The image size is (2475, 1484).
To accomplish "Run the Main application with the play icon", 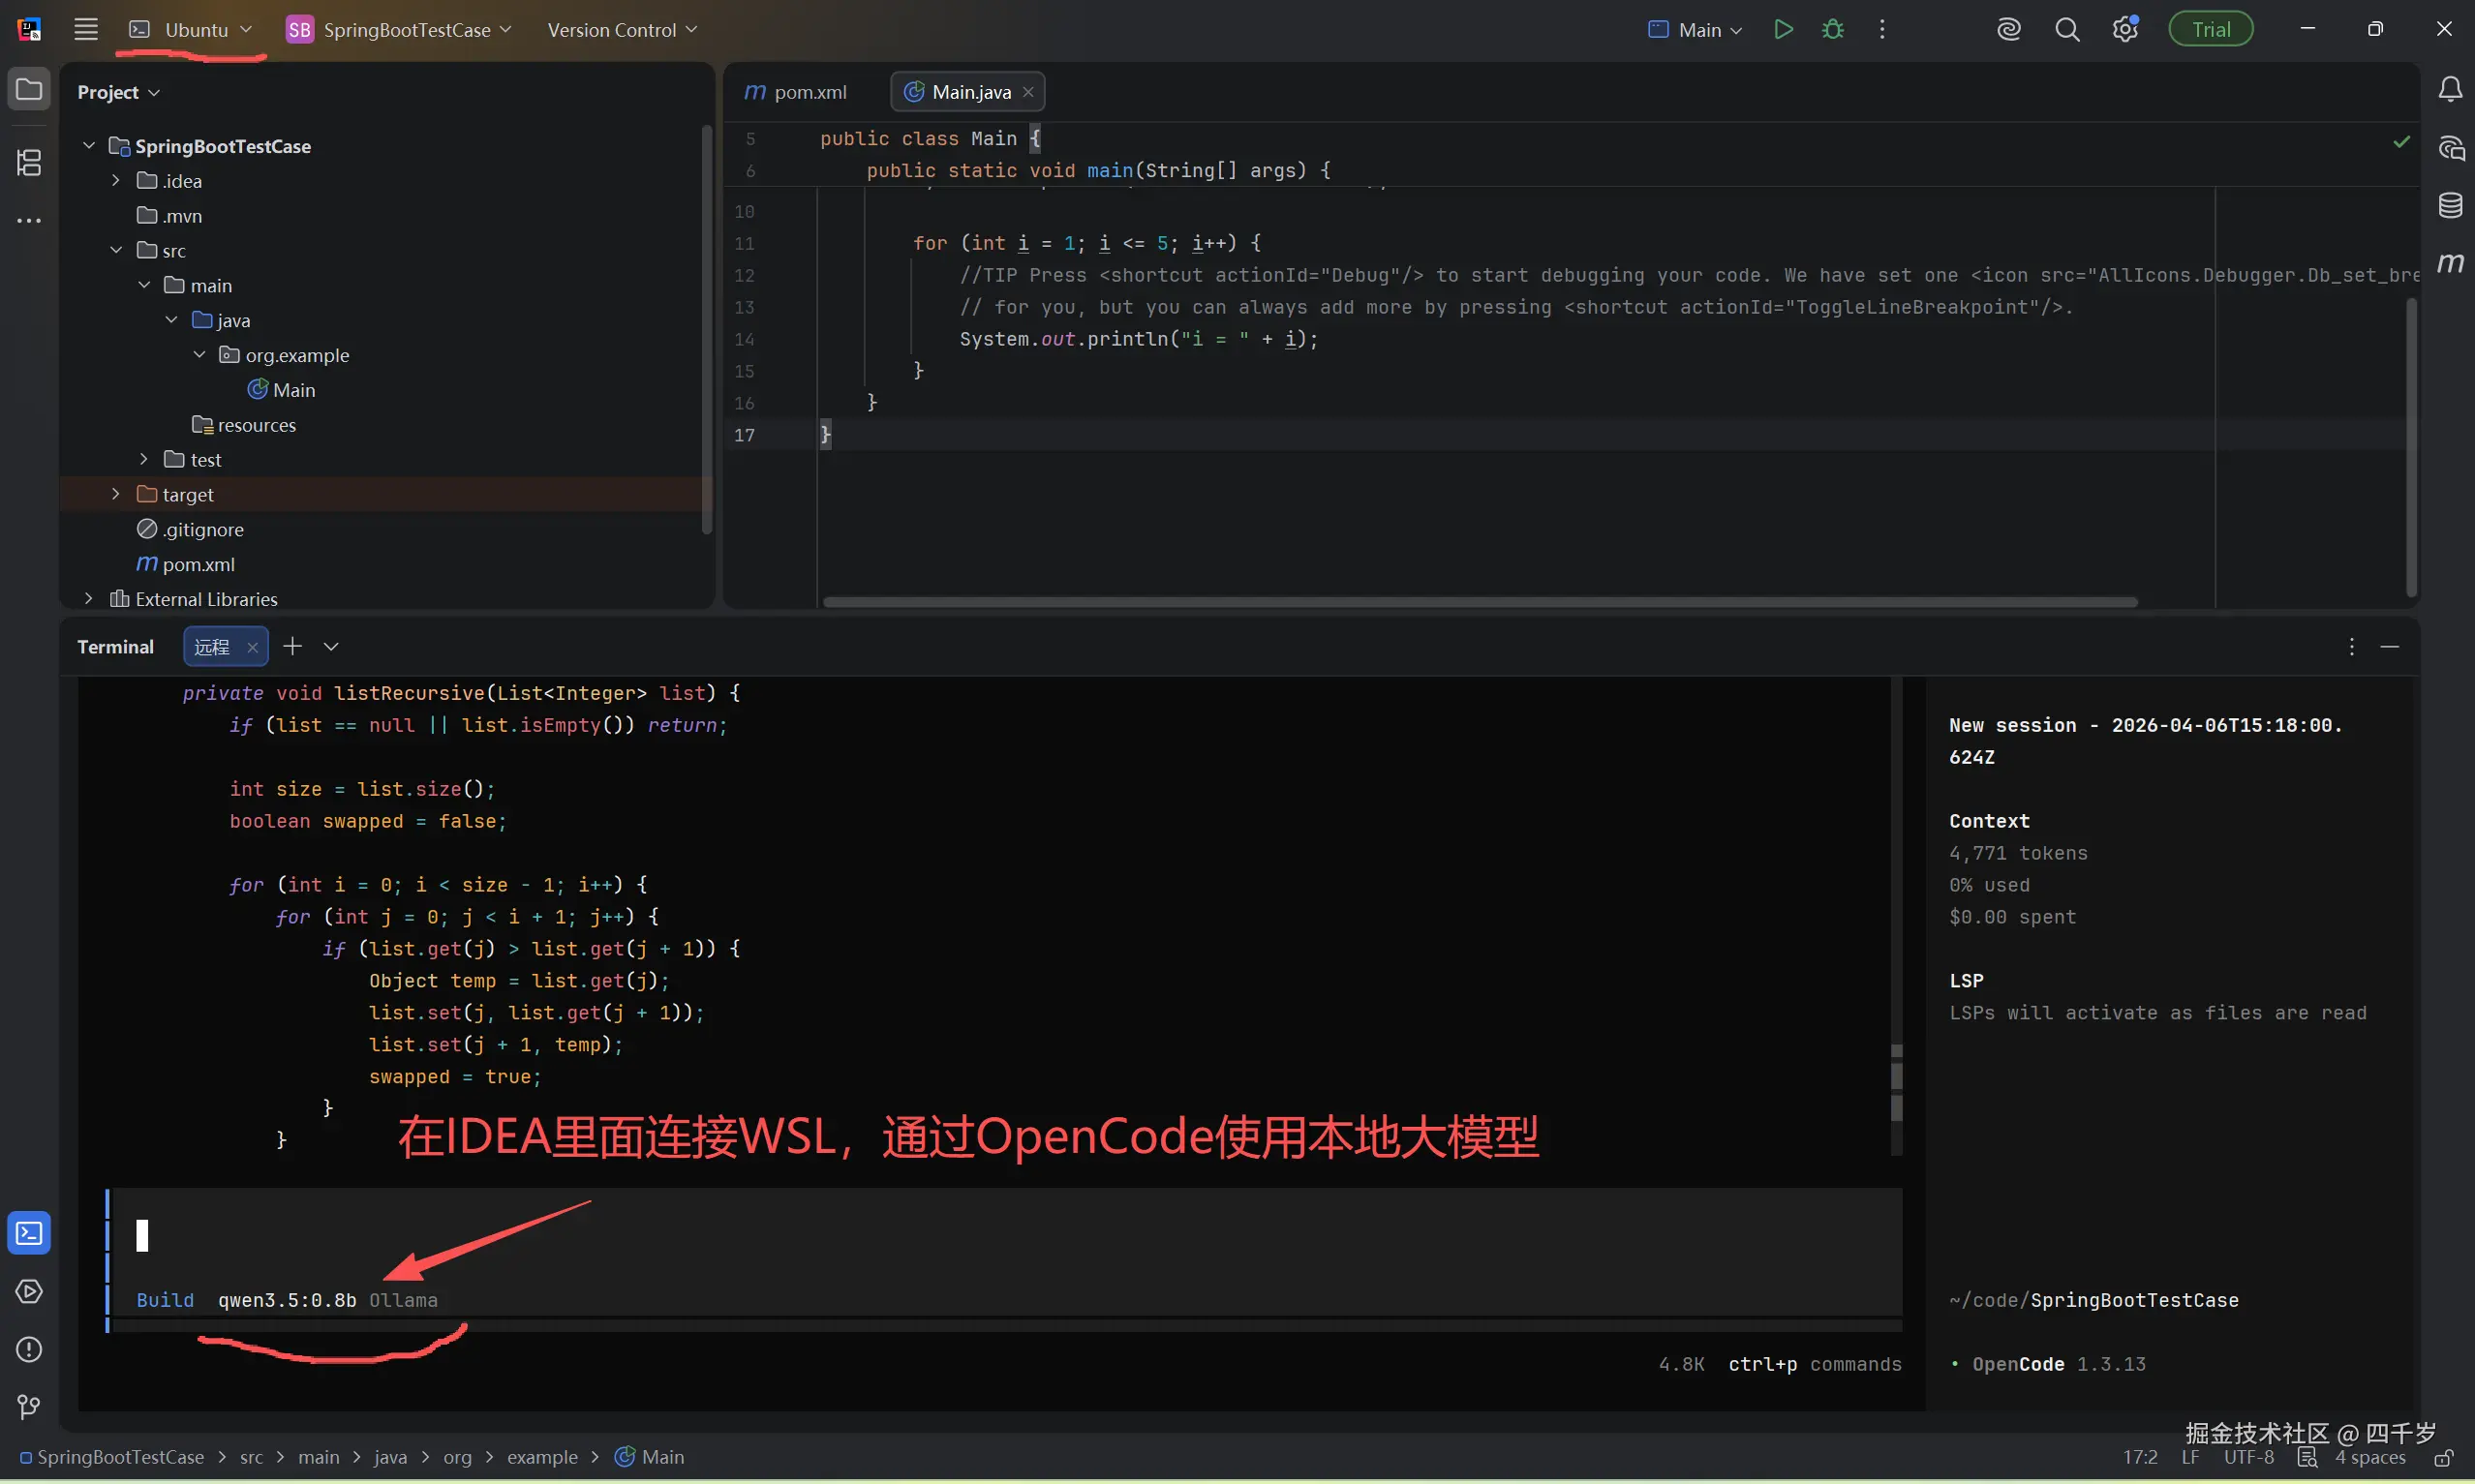I will [x=1783, y=29].
